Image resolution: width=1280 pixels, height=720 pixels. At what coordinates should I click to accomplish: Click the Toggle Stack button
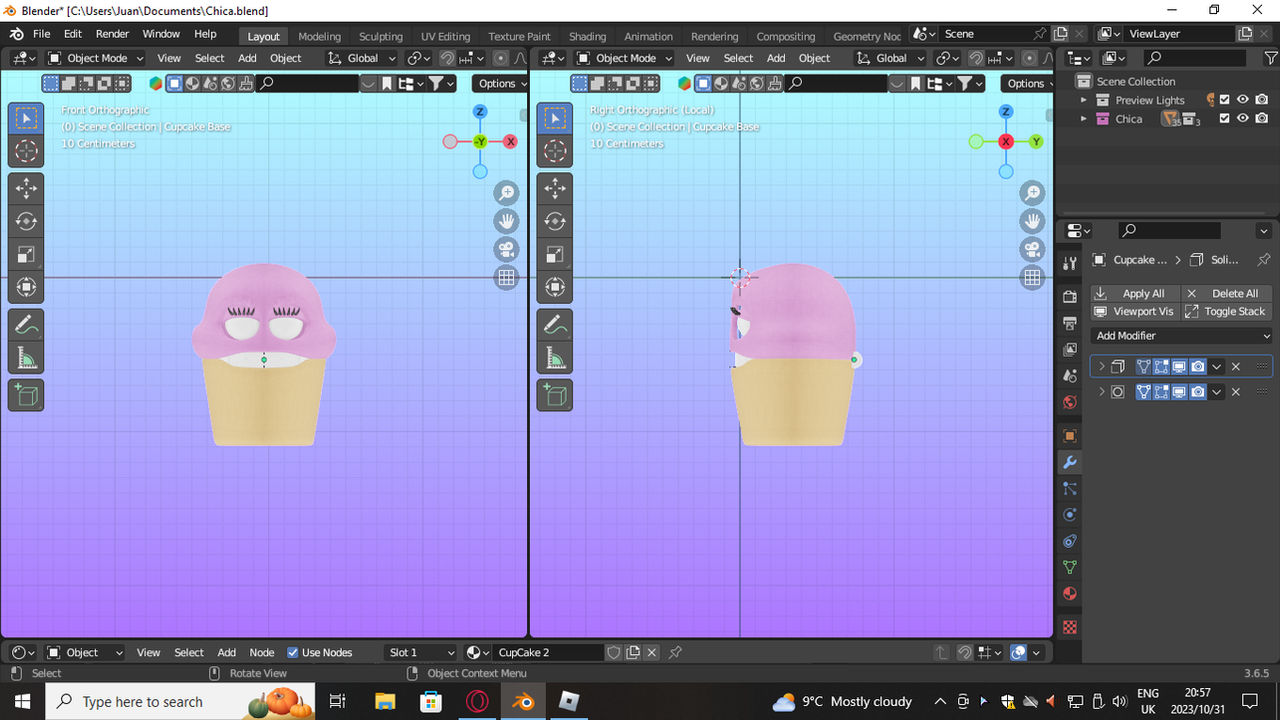pyautogui.click(x=1227, y=311)
